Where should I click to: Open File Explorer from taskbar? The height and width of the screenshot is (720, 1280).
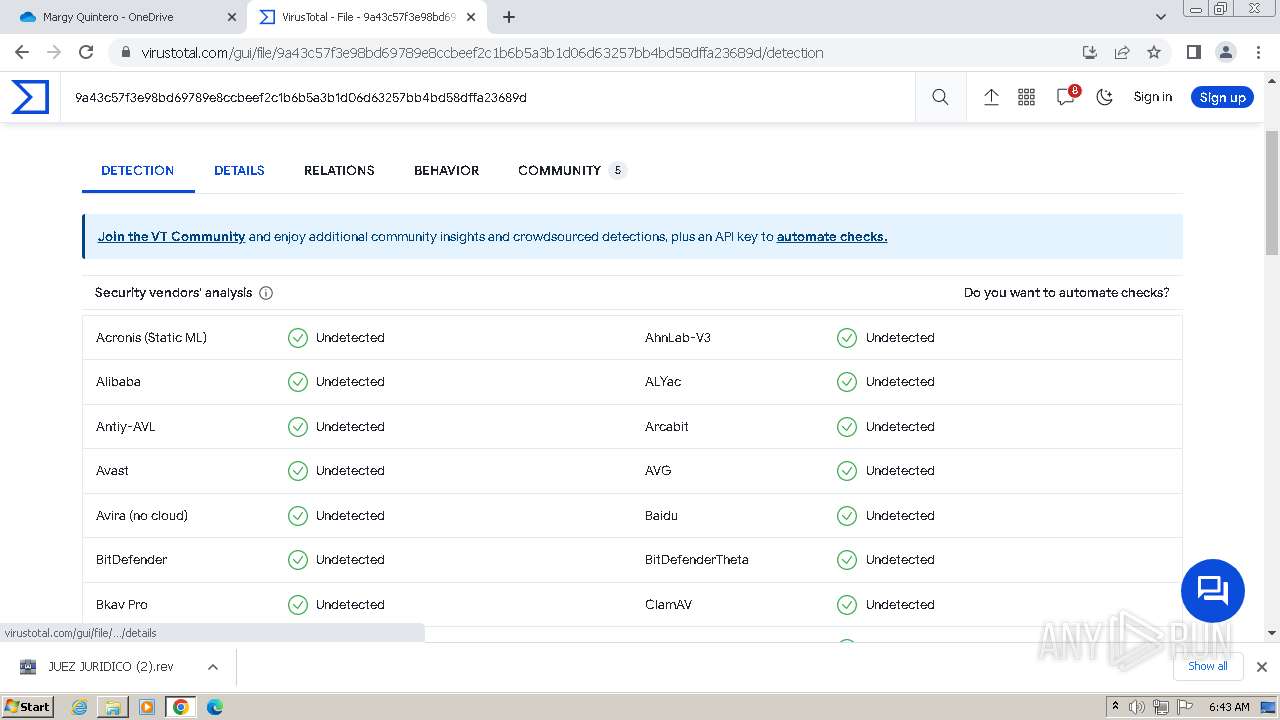click(x=113, y=707)
